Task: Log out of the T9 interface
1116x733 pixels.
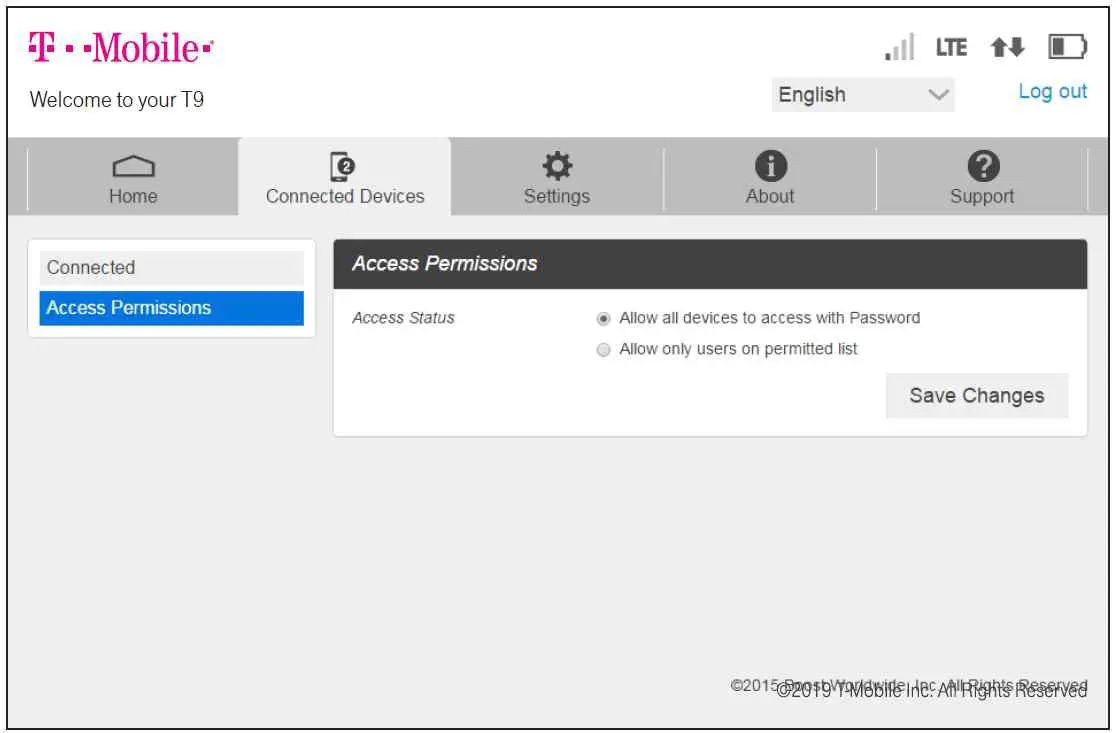Action: 1052,91
